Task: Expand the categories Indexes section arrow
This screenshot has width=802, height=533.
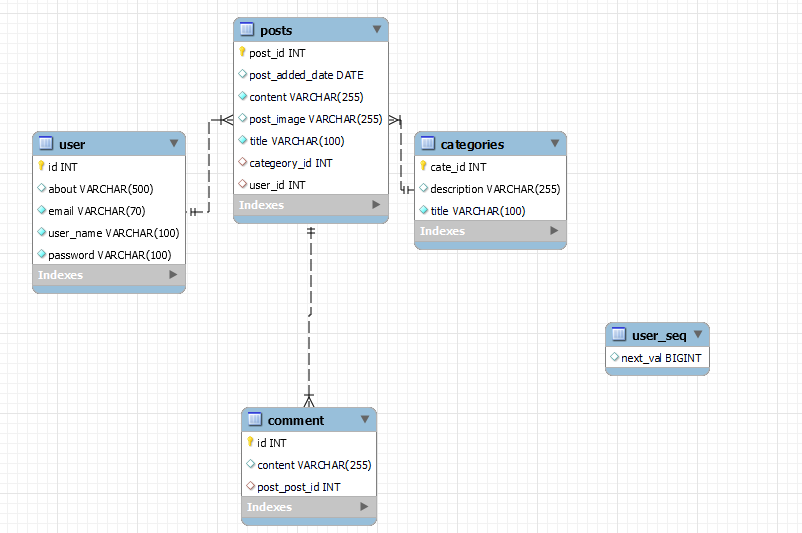Action: point(554,231)
